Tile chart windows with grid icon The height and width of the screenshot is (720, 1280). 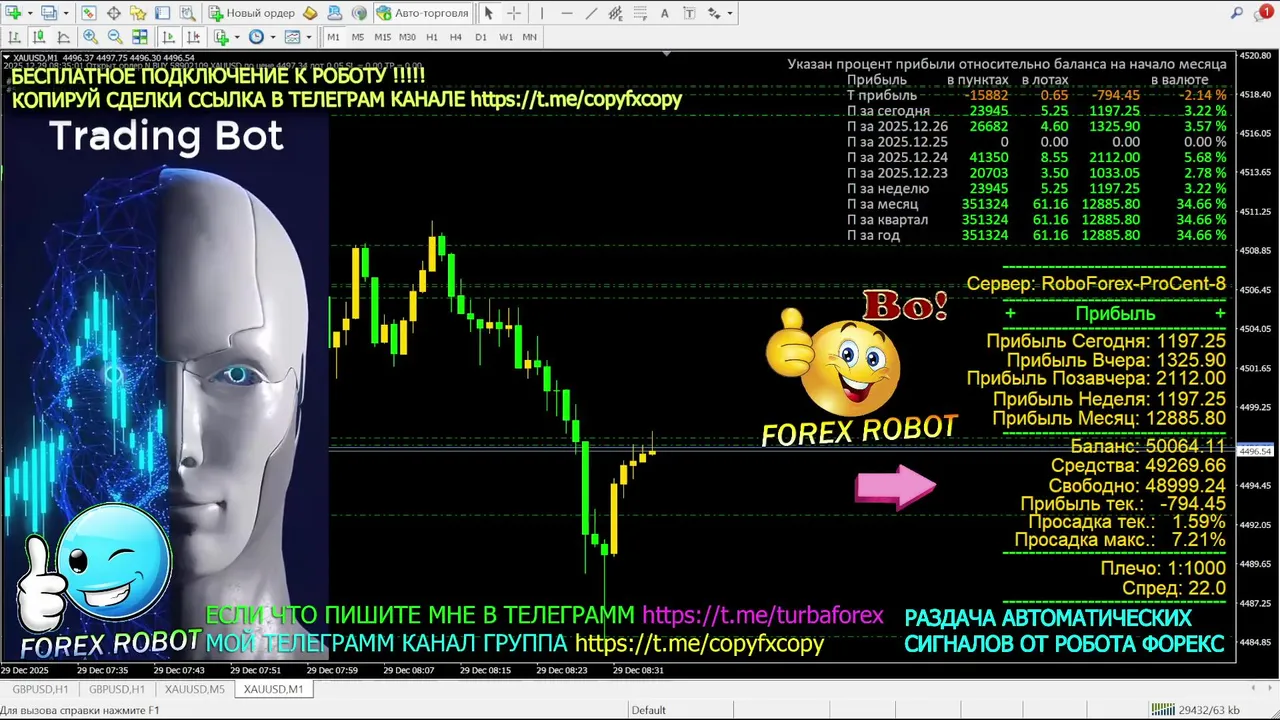140,37
